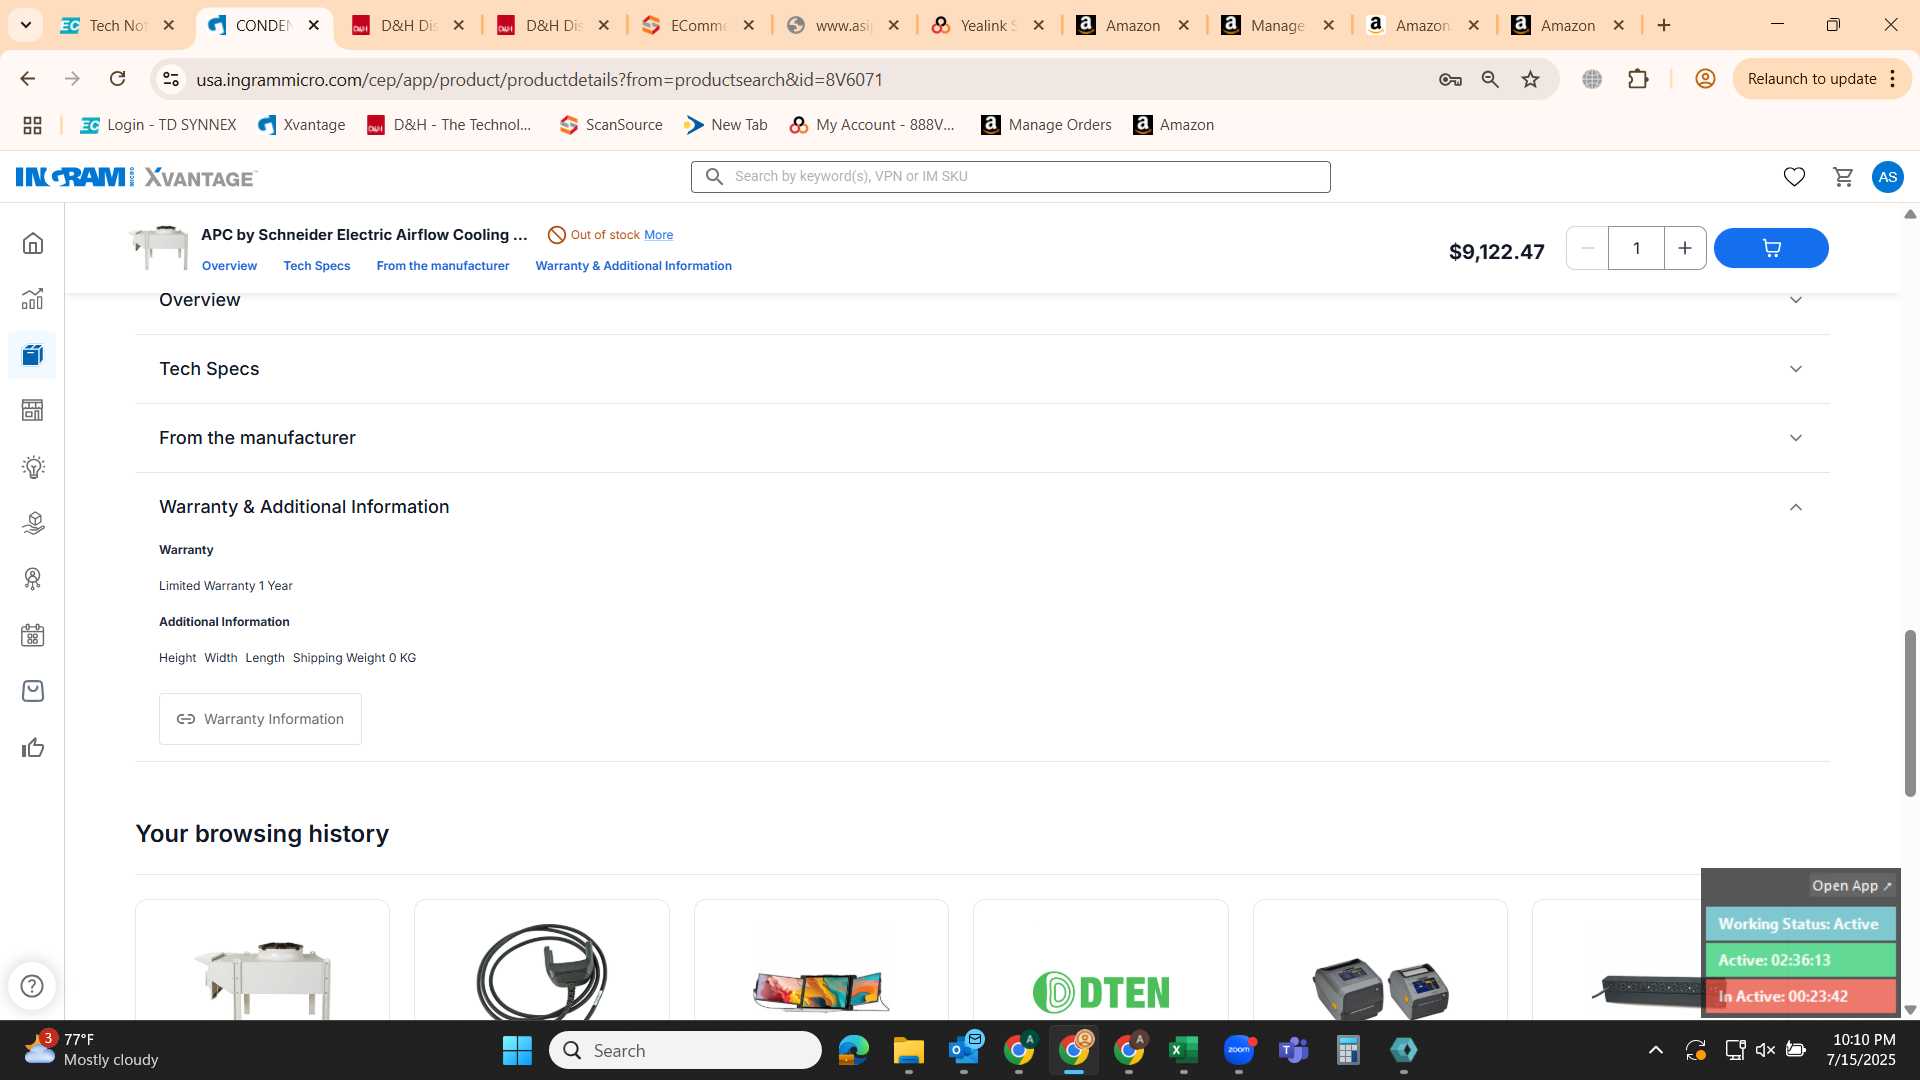Click the More stock link
The height and width of the screenshot is (1080, 1920).
(658, 235)
